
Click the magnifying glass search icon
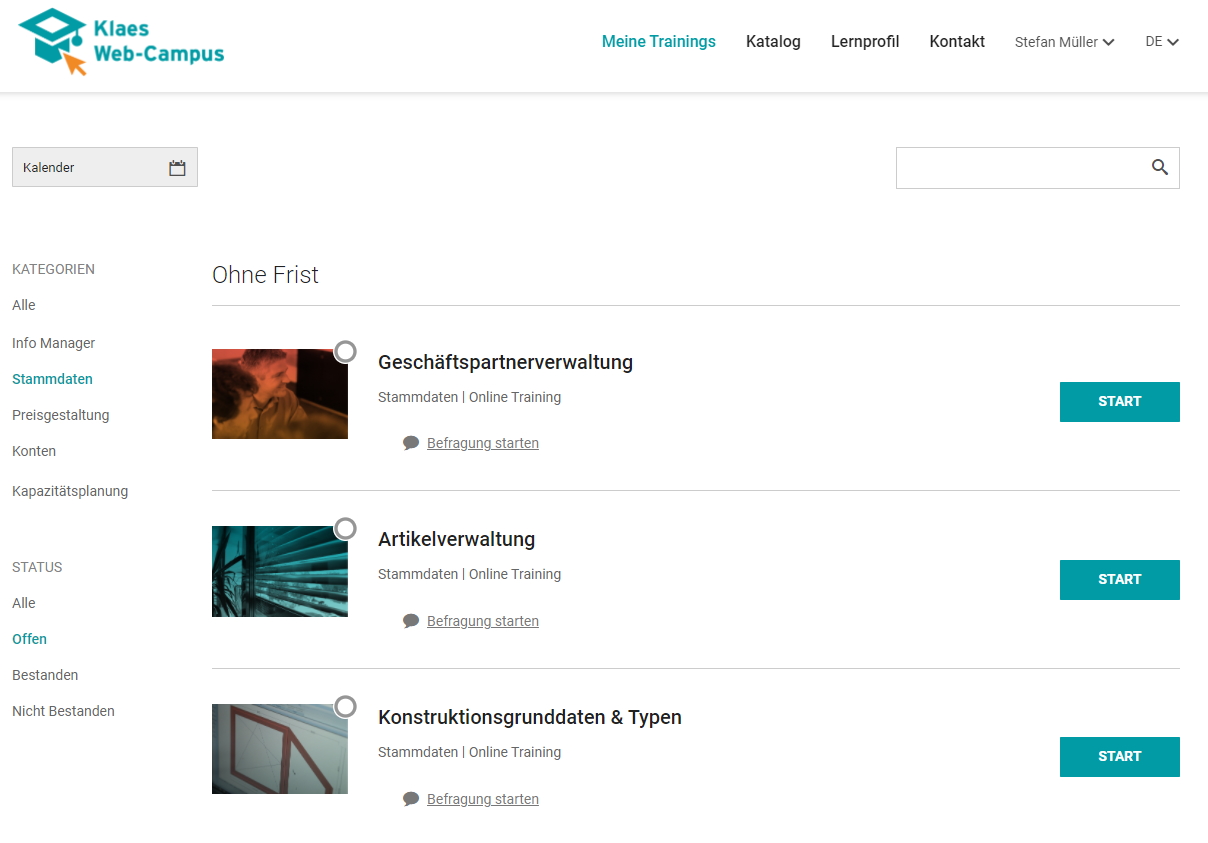pos(1159,167)
